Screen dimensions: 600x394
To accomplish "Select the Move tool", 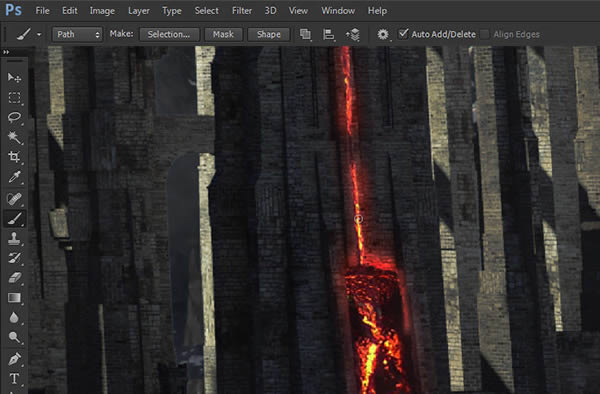I will click(x=14, y=78).
